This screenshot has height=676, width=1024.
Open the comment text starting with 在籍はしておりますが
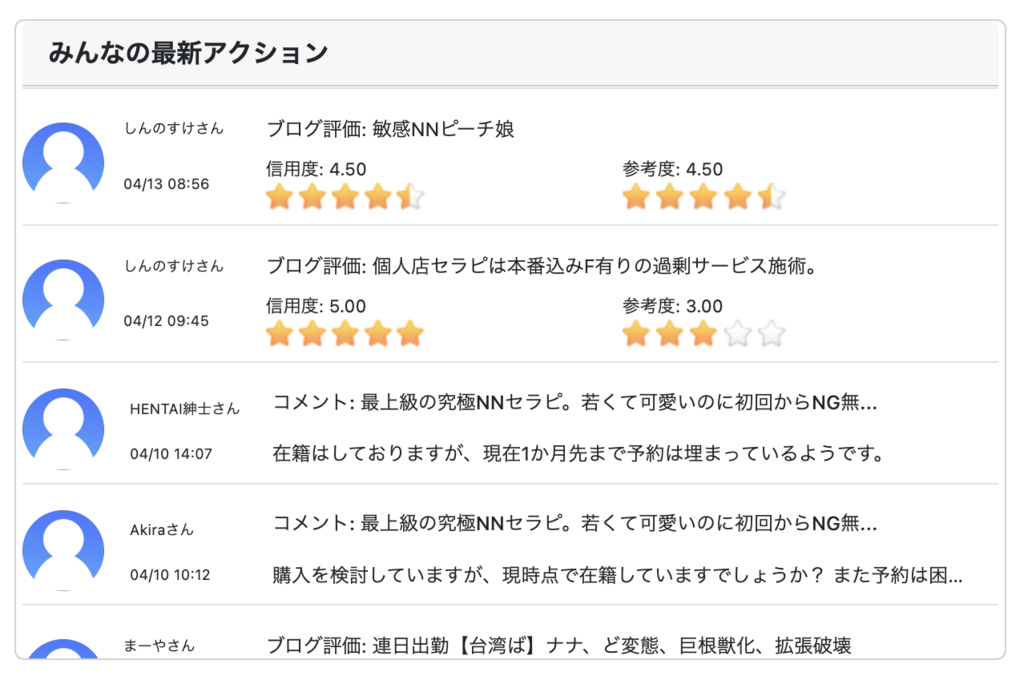click(578, 454)
